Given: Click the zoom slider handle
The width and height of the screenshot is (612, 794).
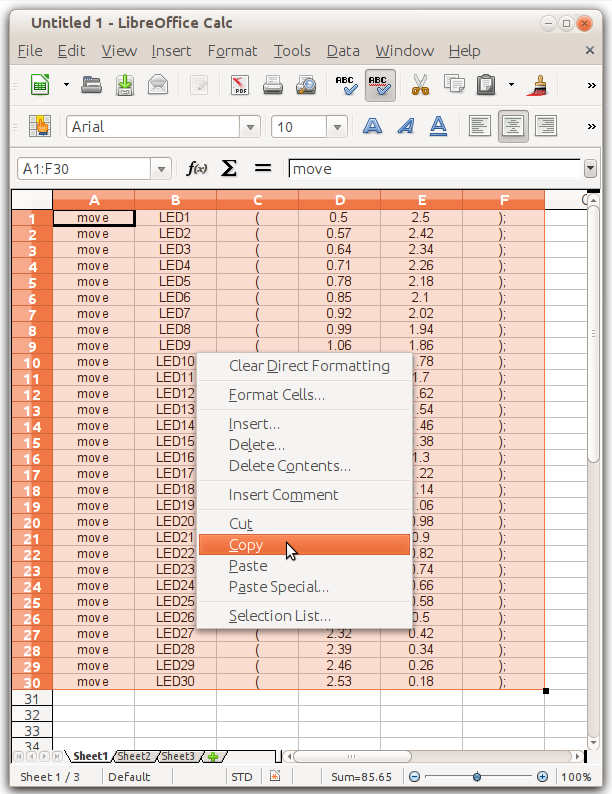Looking at the screenshot, I should 477,777.
